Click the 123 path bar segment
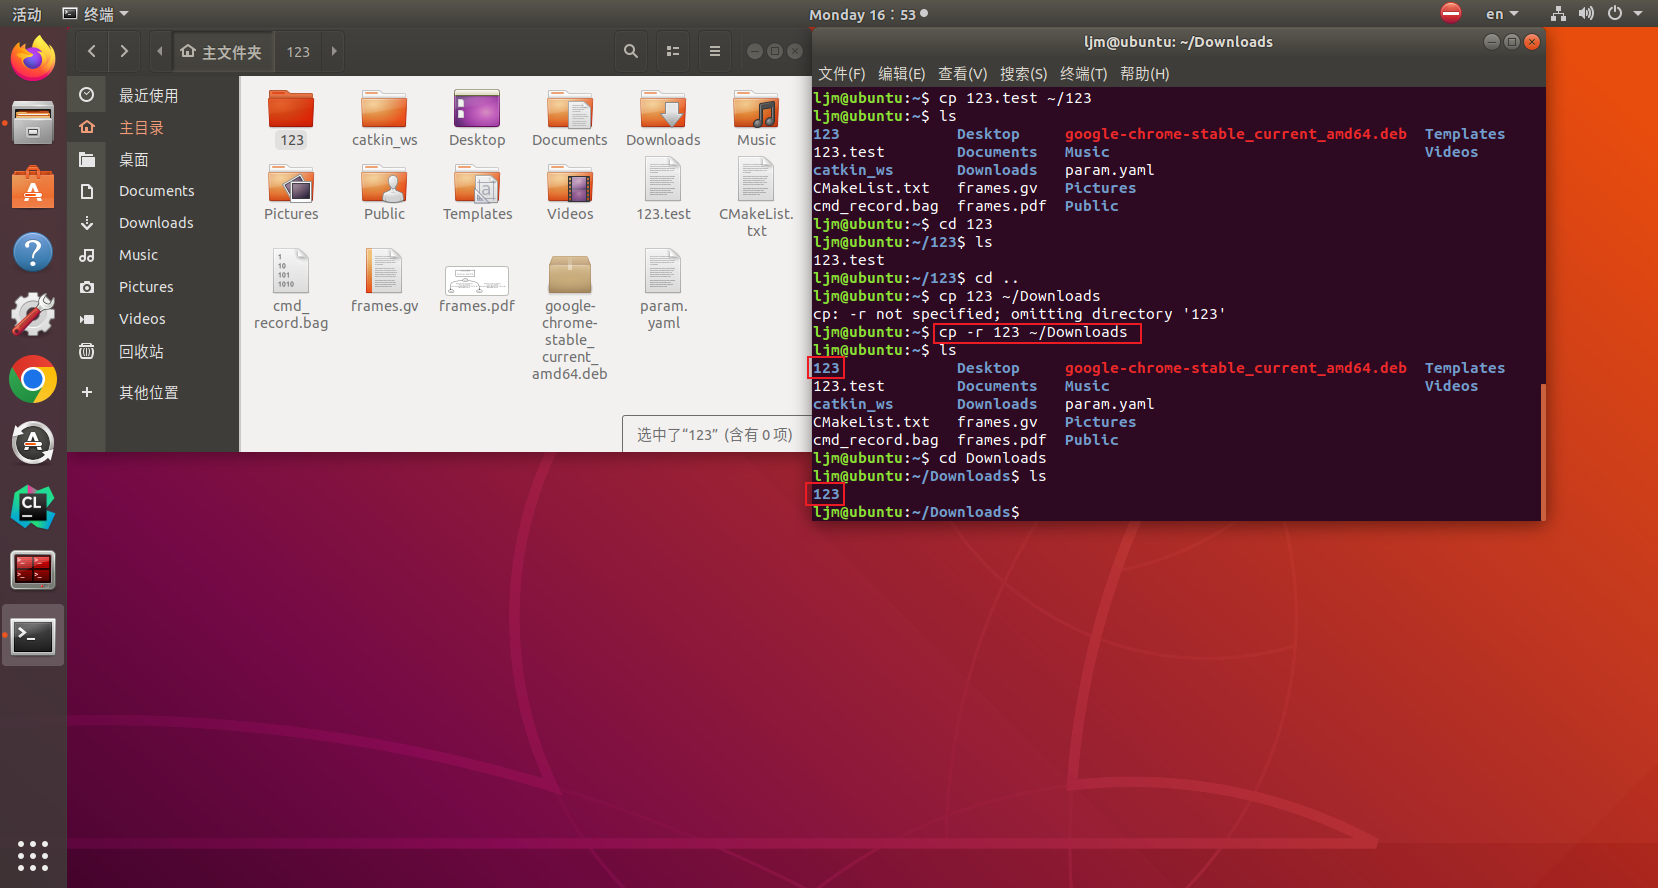The image size is (1658, 888). tap(298, 51)
